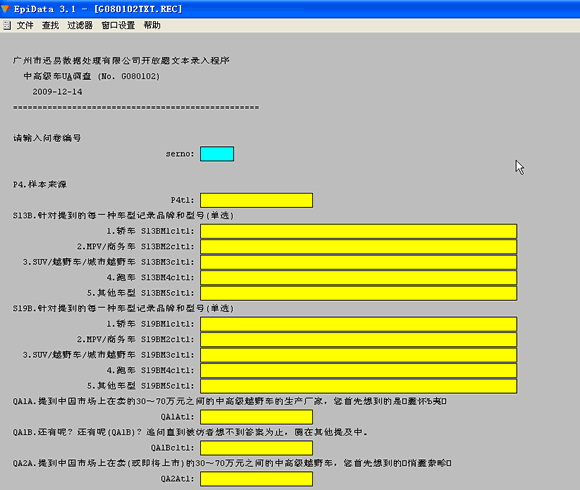
Task: Open the 窗口设置 menu
Action: coord(118,25)
